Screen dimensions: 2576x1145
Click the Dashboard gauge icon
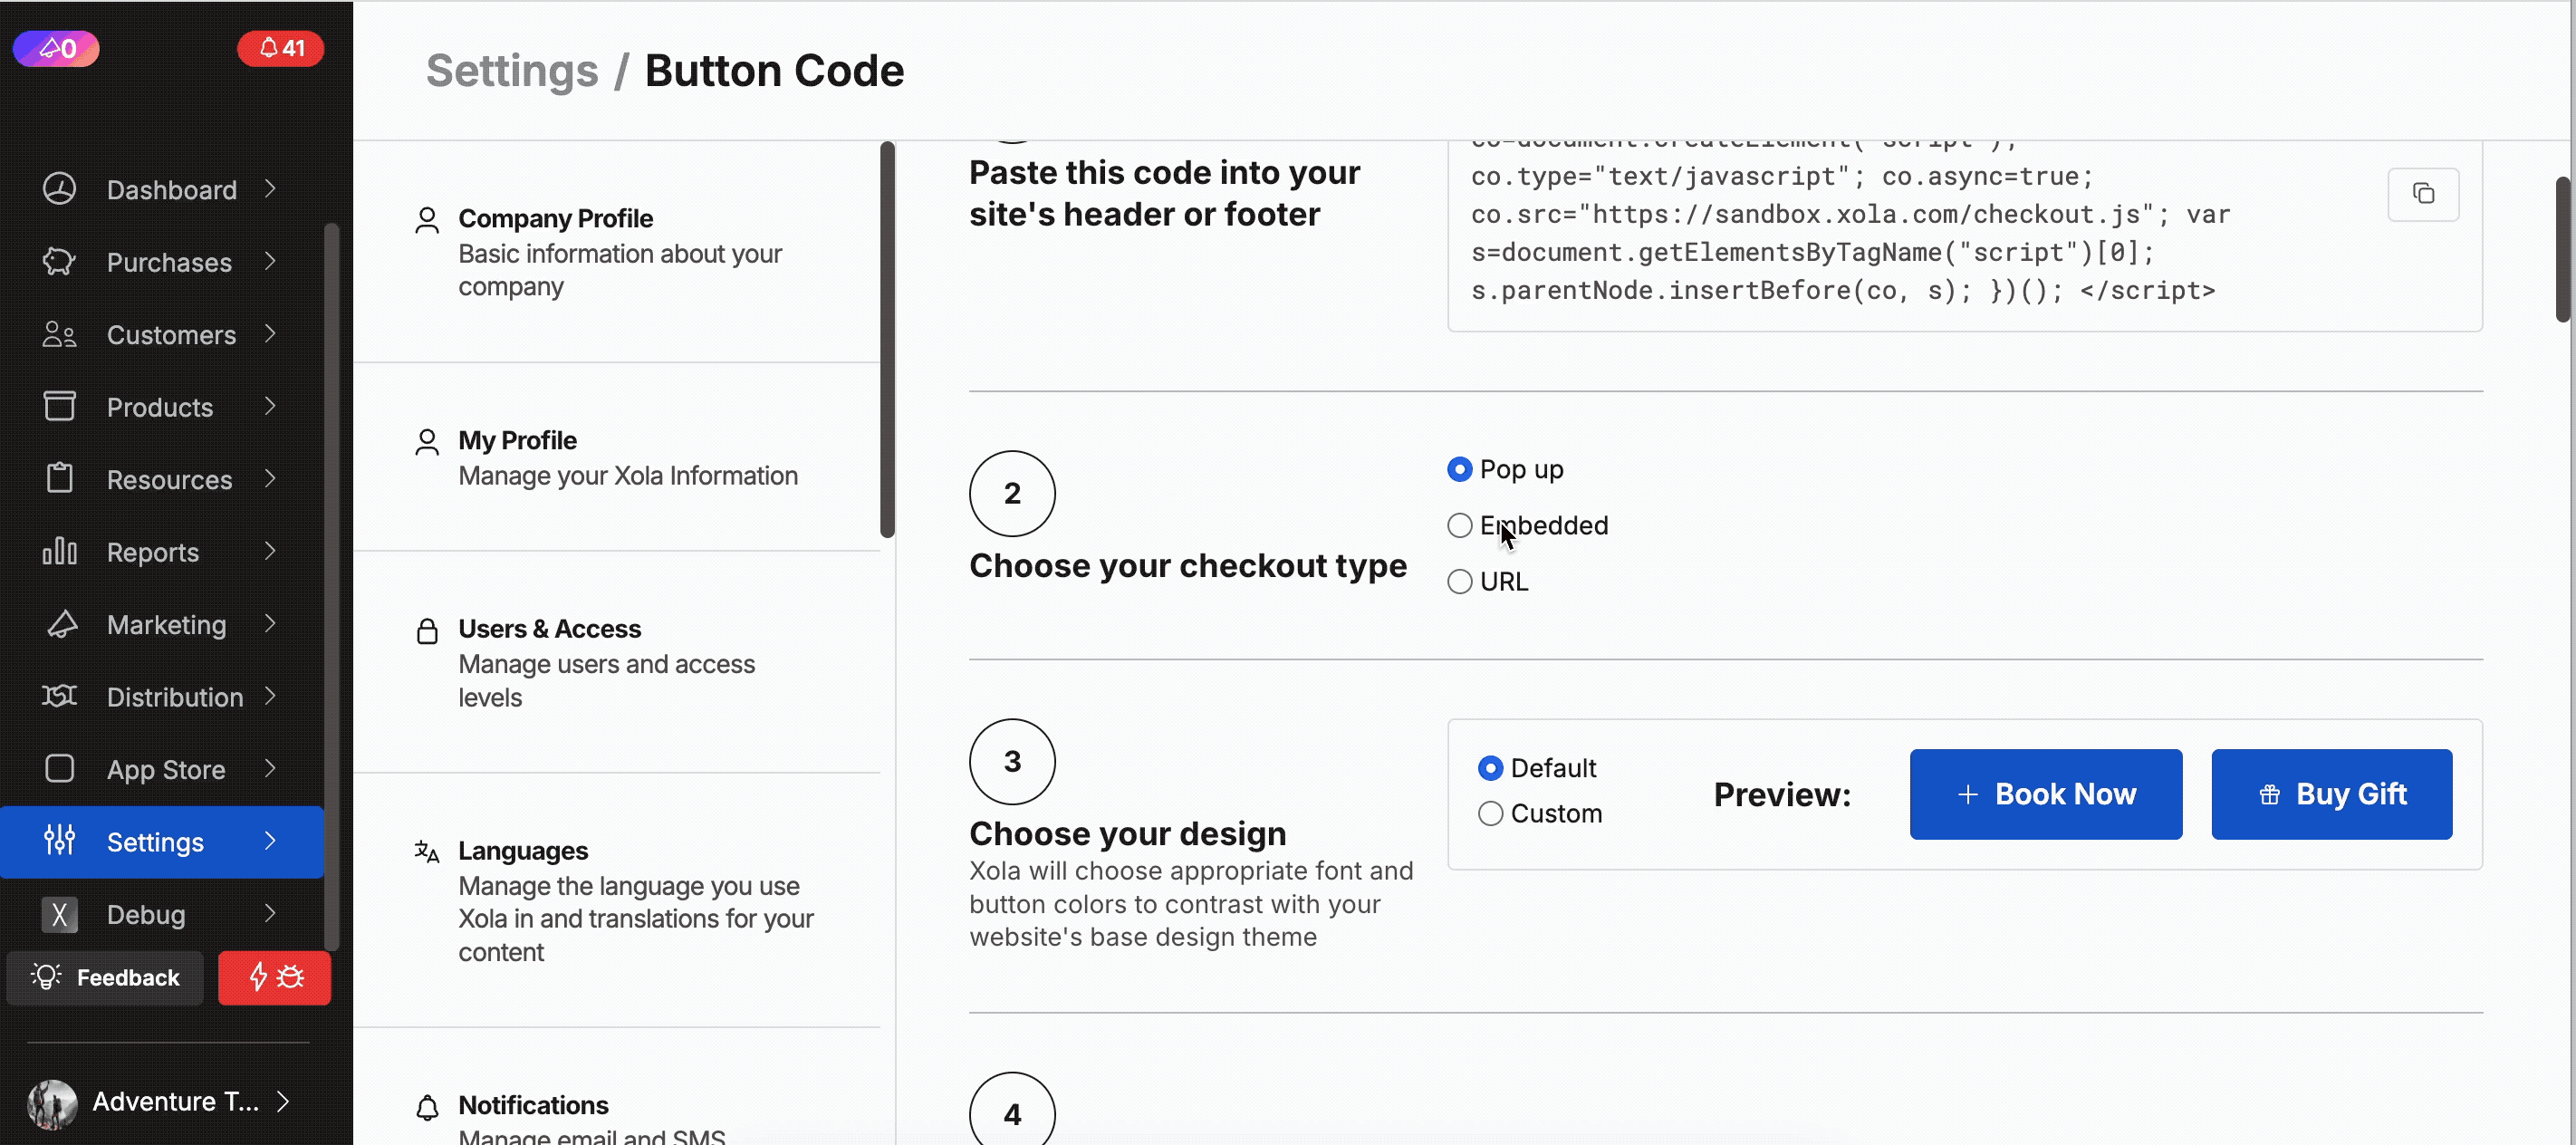[x=59, y=189]
